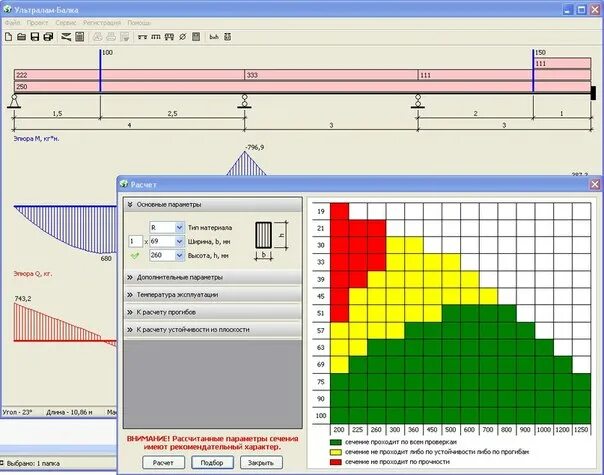This screenshot has width=604, height=475.
Task: Select the roller support at the 4 m mark
Action: tap(244, 101)
